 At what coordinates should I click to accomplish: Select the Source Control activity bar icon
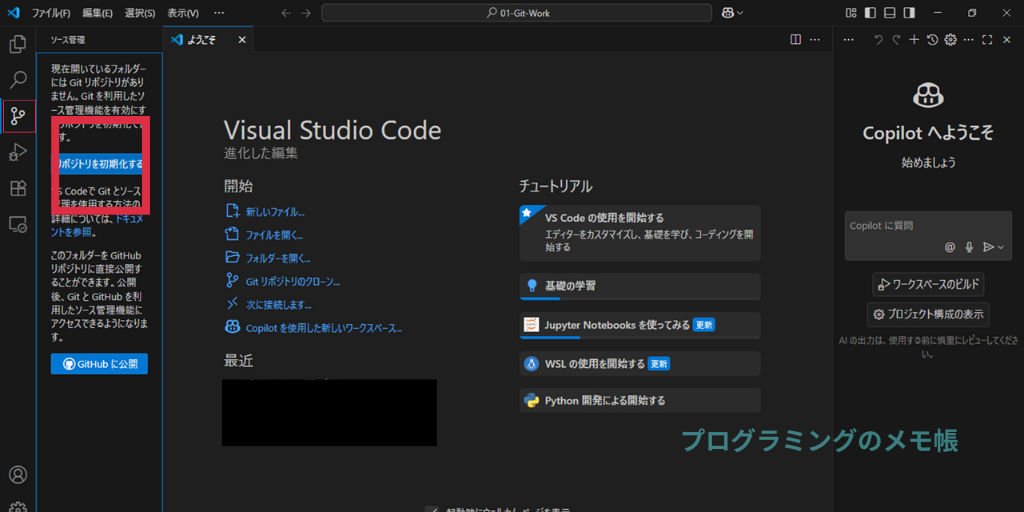(18, 117)
